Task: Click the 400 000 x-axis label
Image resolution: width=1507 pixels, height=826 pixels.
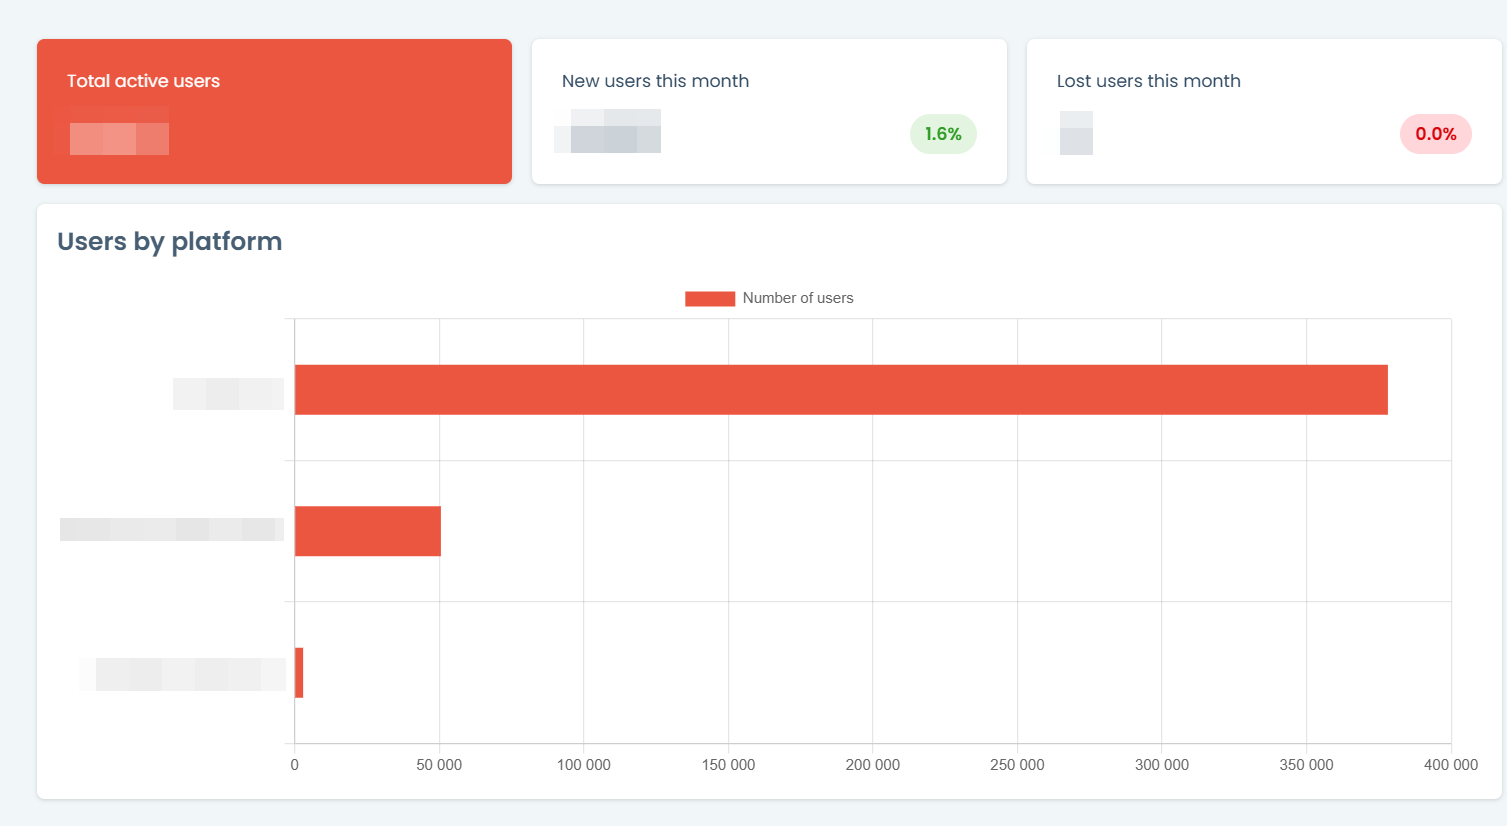Action: coord(1450,765)
